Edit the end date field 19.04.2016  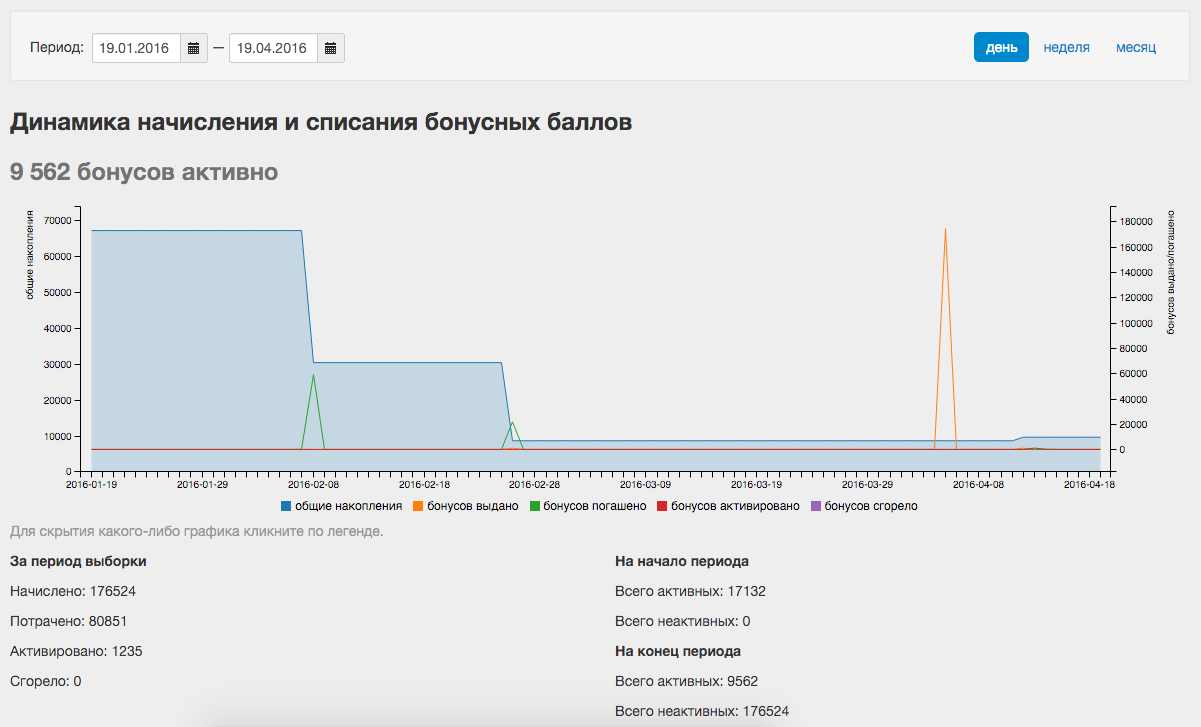[x=274, y=48]
